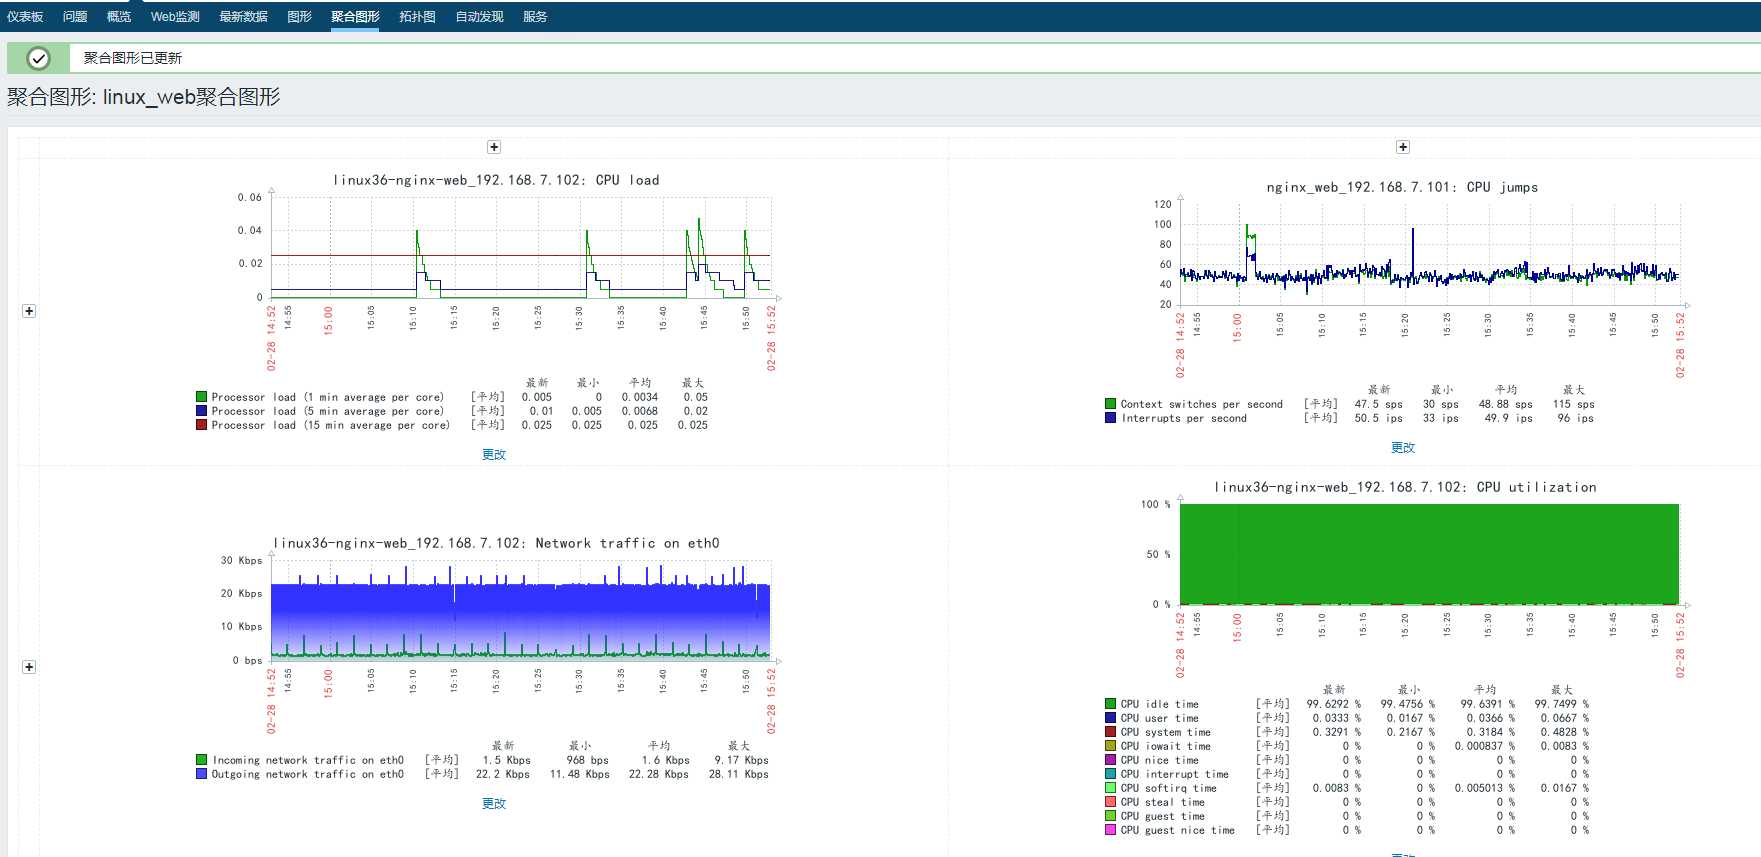Click the blue swatch for Processor load 5 min
This screenshot has width=1761, height=857.
pos(202,411)
